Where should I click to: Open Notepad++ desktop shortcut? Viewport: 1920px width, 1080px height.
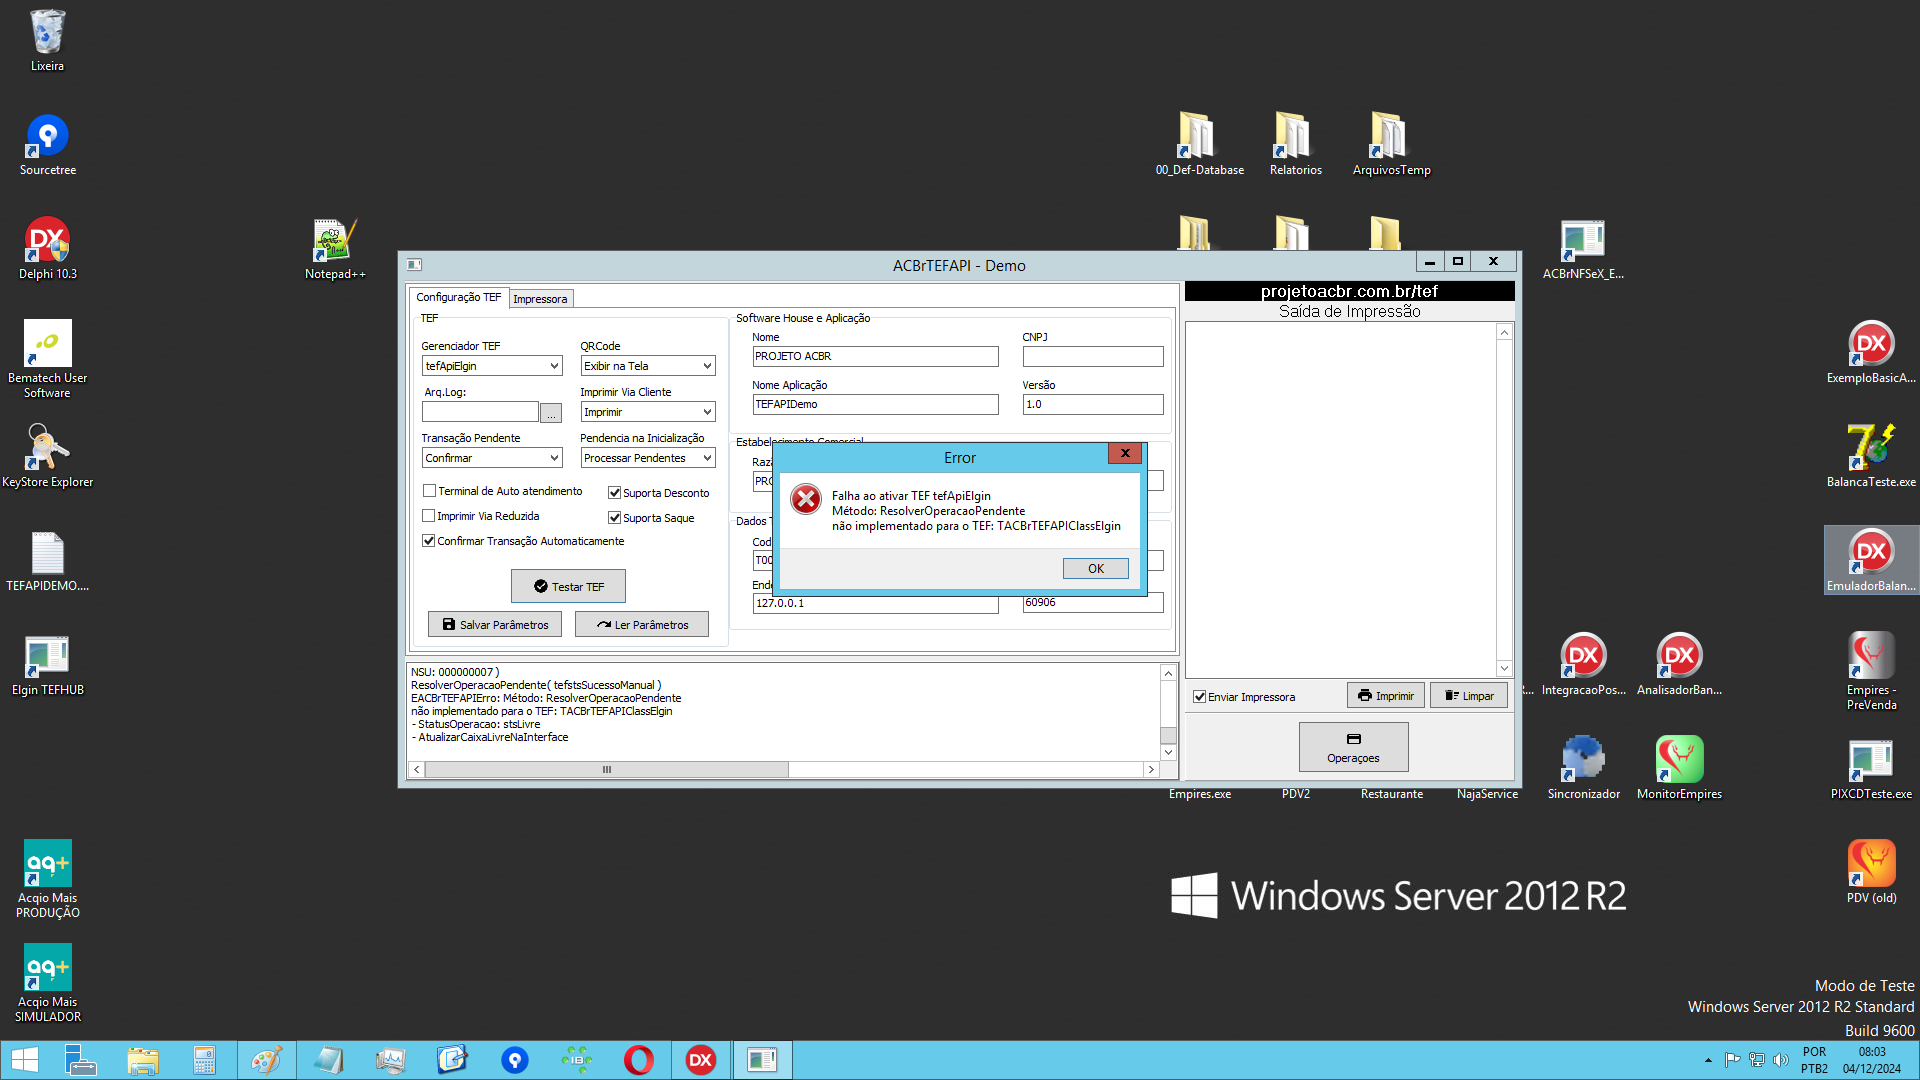pos(334,249)
